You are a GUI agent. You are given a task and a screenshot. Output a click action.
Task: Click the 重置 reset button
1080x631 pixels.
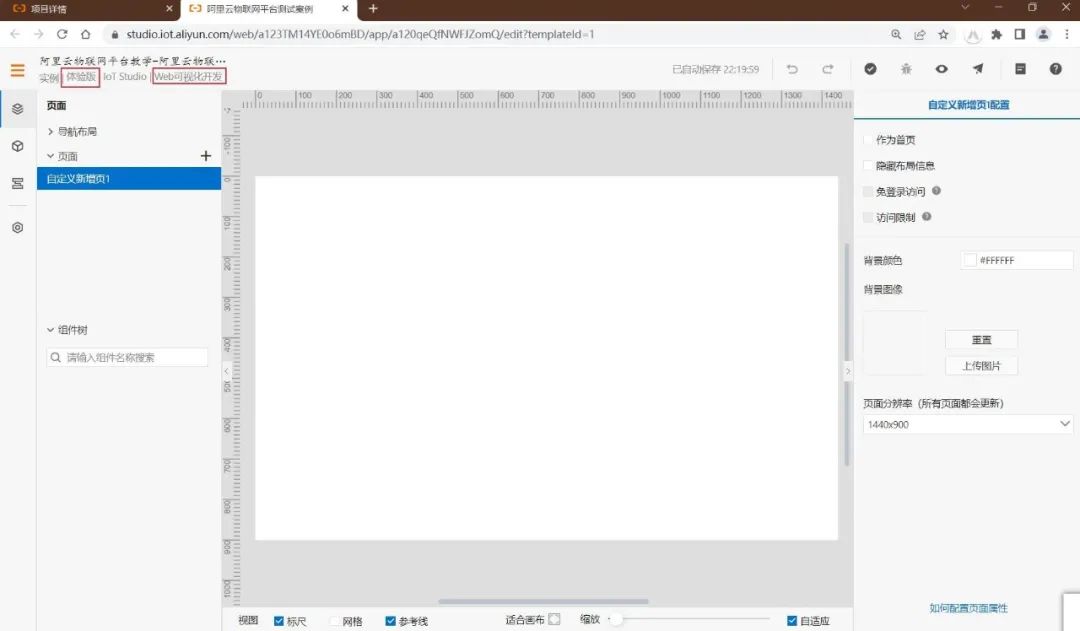click(x=982, y=340)
